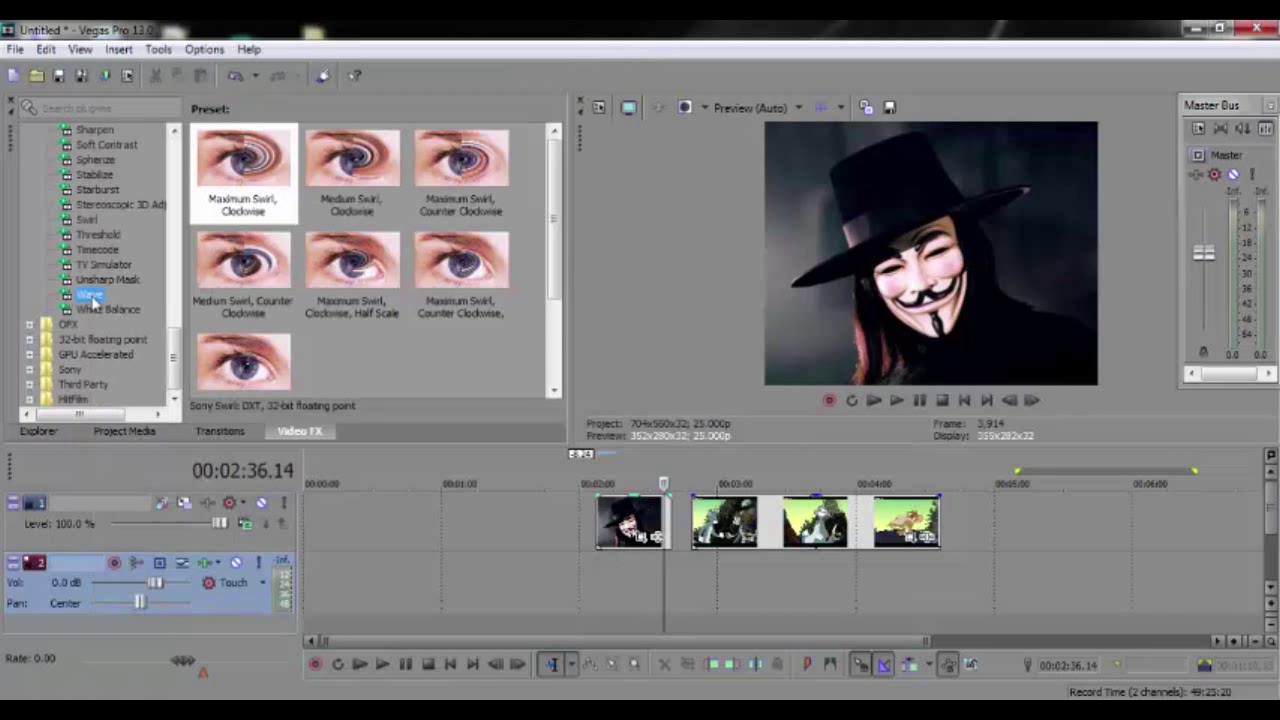The width and height of the screenshot is (1280, 720).
Task: Copy snapshot to clipboard icon
Action: coord(866,108)
